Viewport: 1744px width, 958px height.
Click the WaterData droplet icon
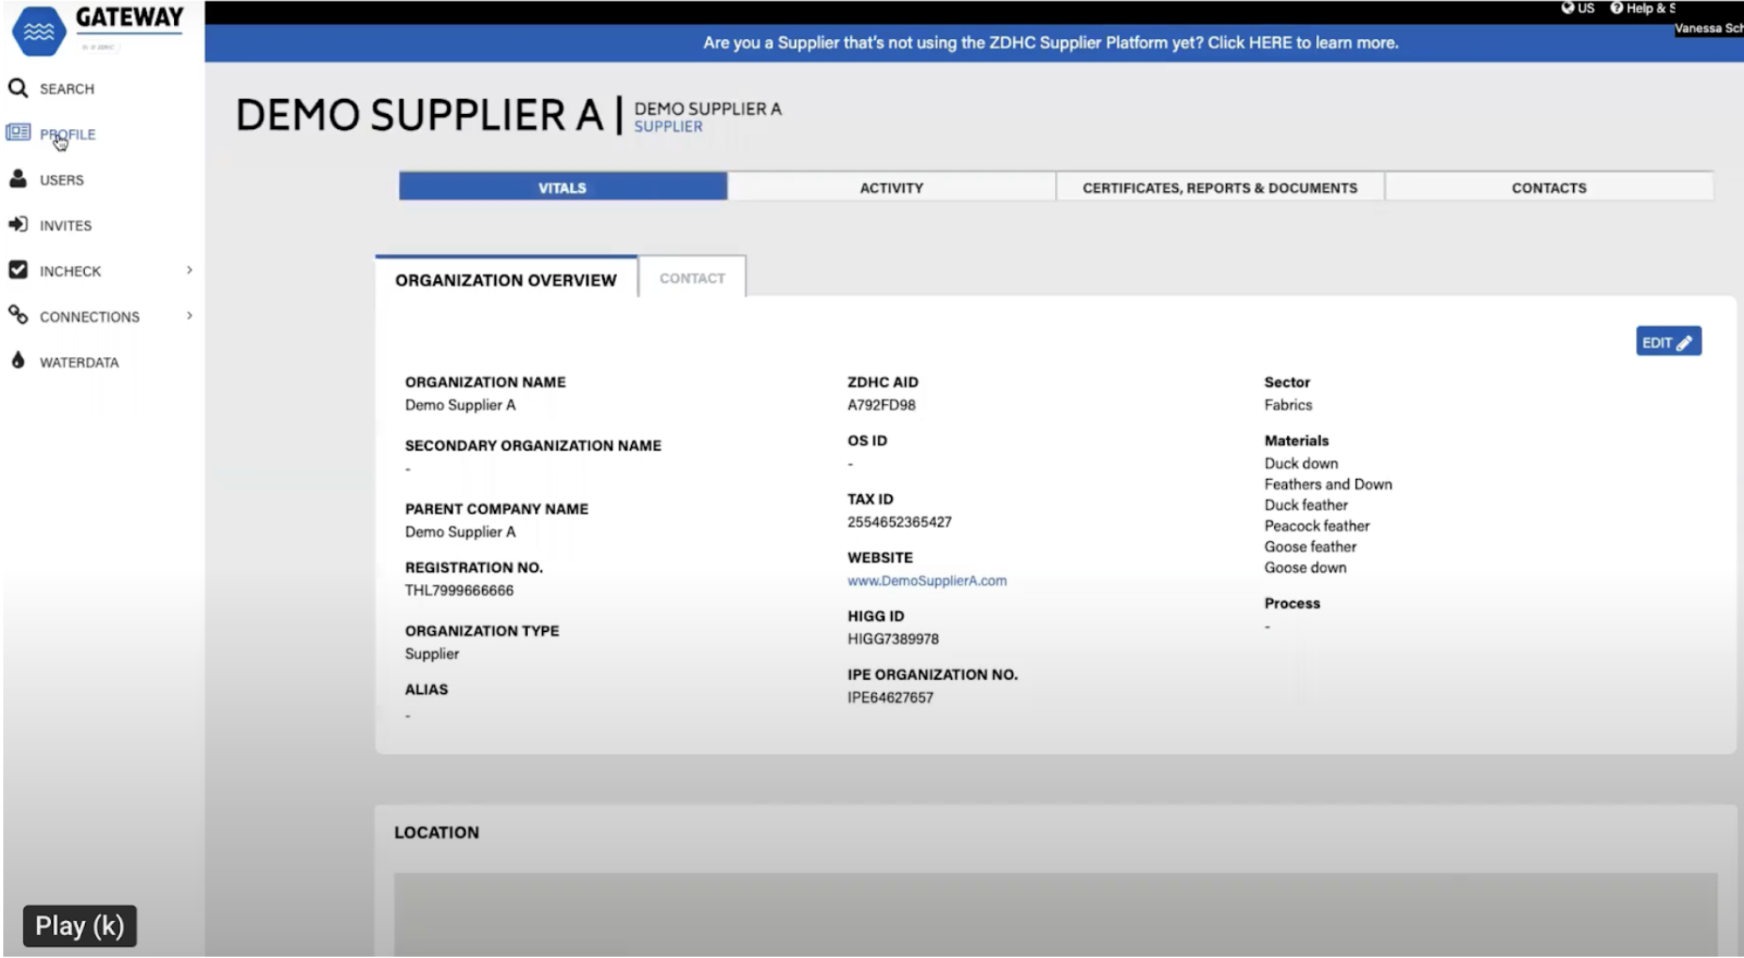(18, 361)
